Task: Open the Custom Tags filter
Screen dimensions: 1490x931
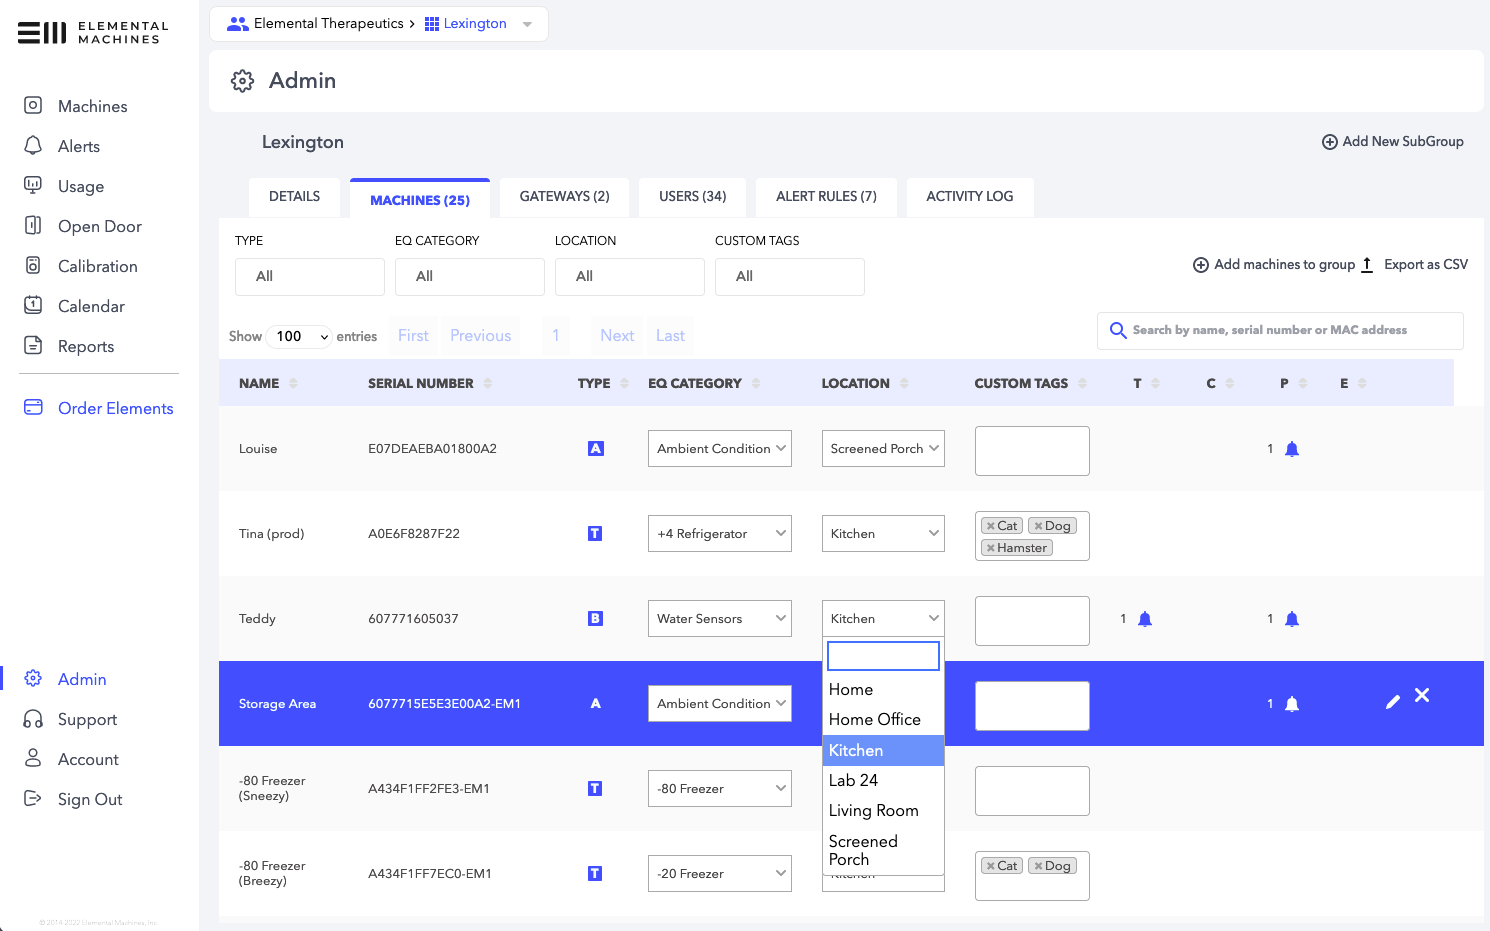Action: [790, 277]
